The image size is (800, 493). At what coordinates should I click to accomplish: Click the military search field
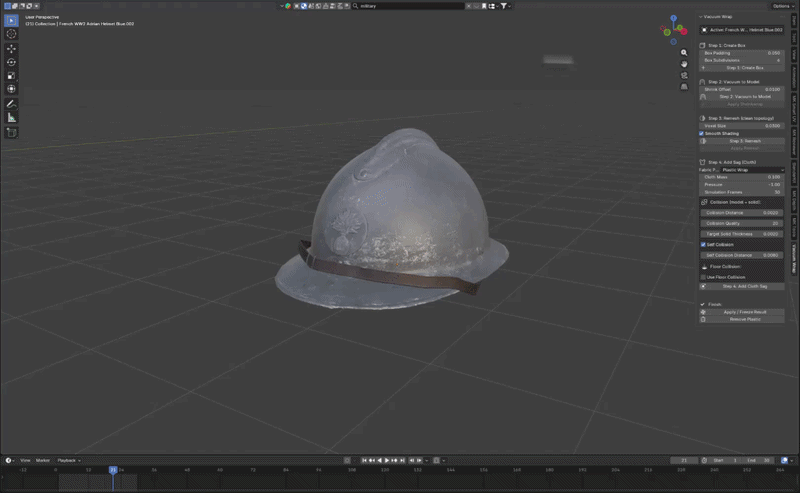point(407,6)
